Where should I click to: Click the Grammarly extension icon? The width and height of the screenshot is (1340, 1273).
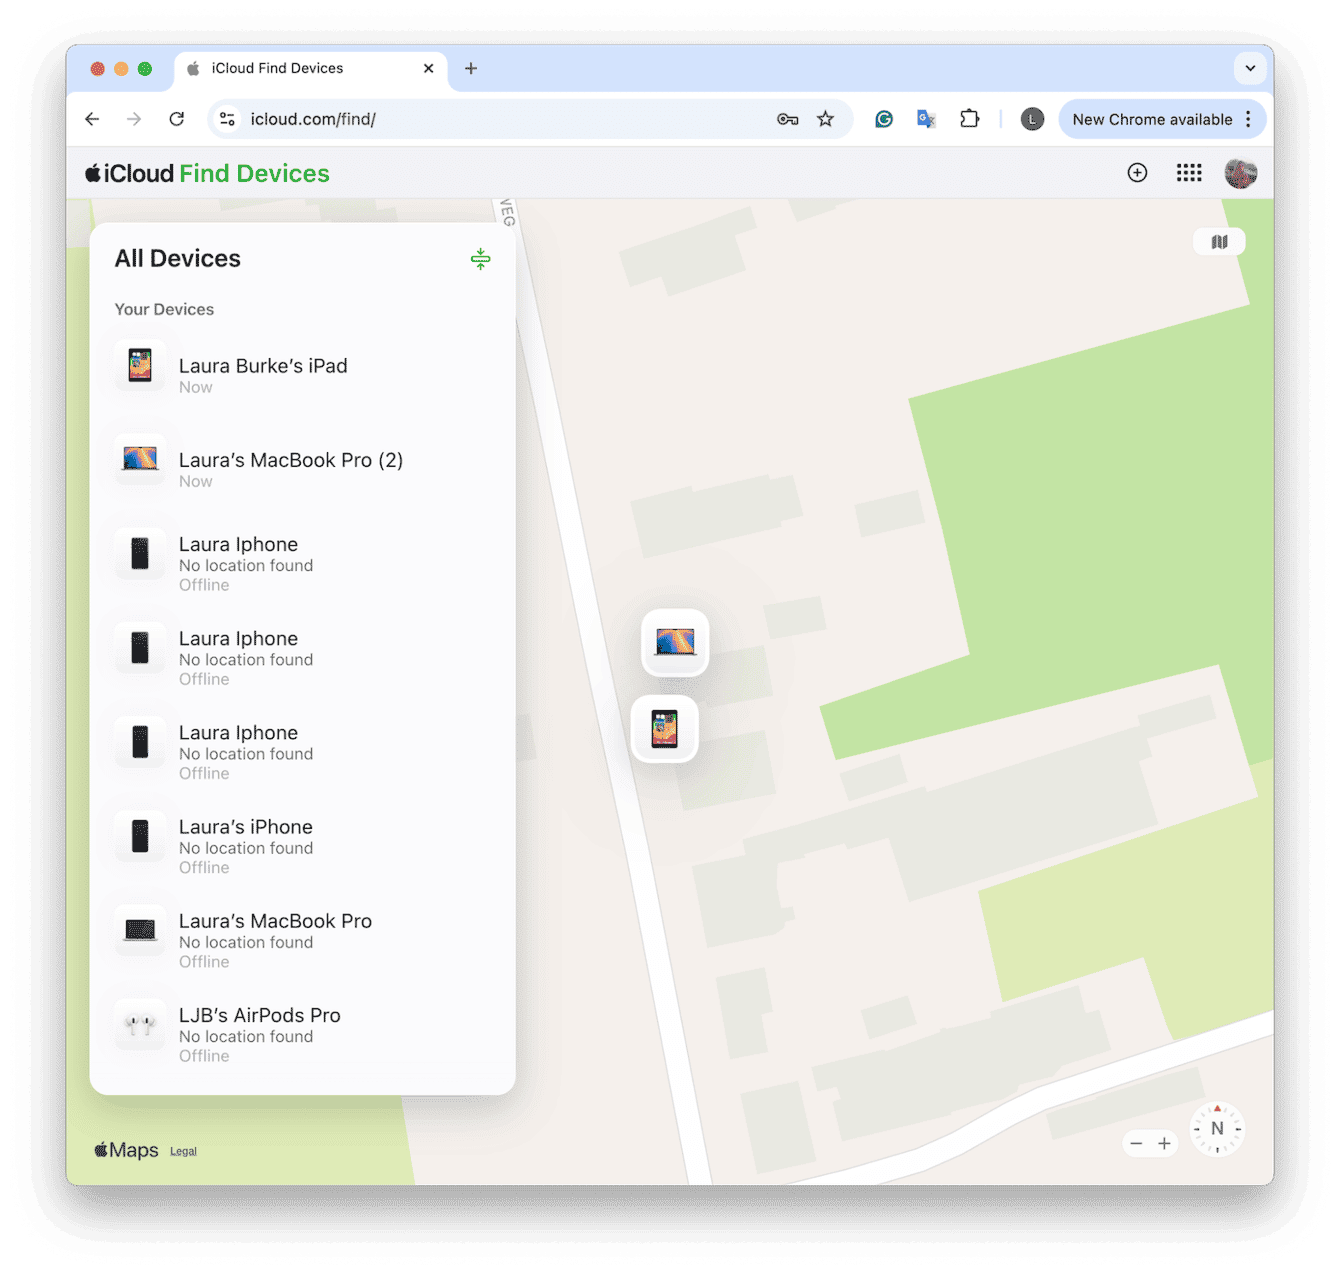coord(882,119)
